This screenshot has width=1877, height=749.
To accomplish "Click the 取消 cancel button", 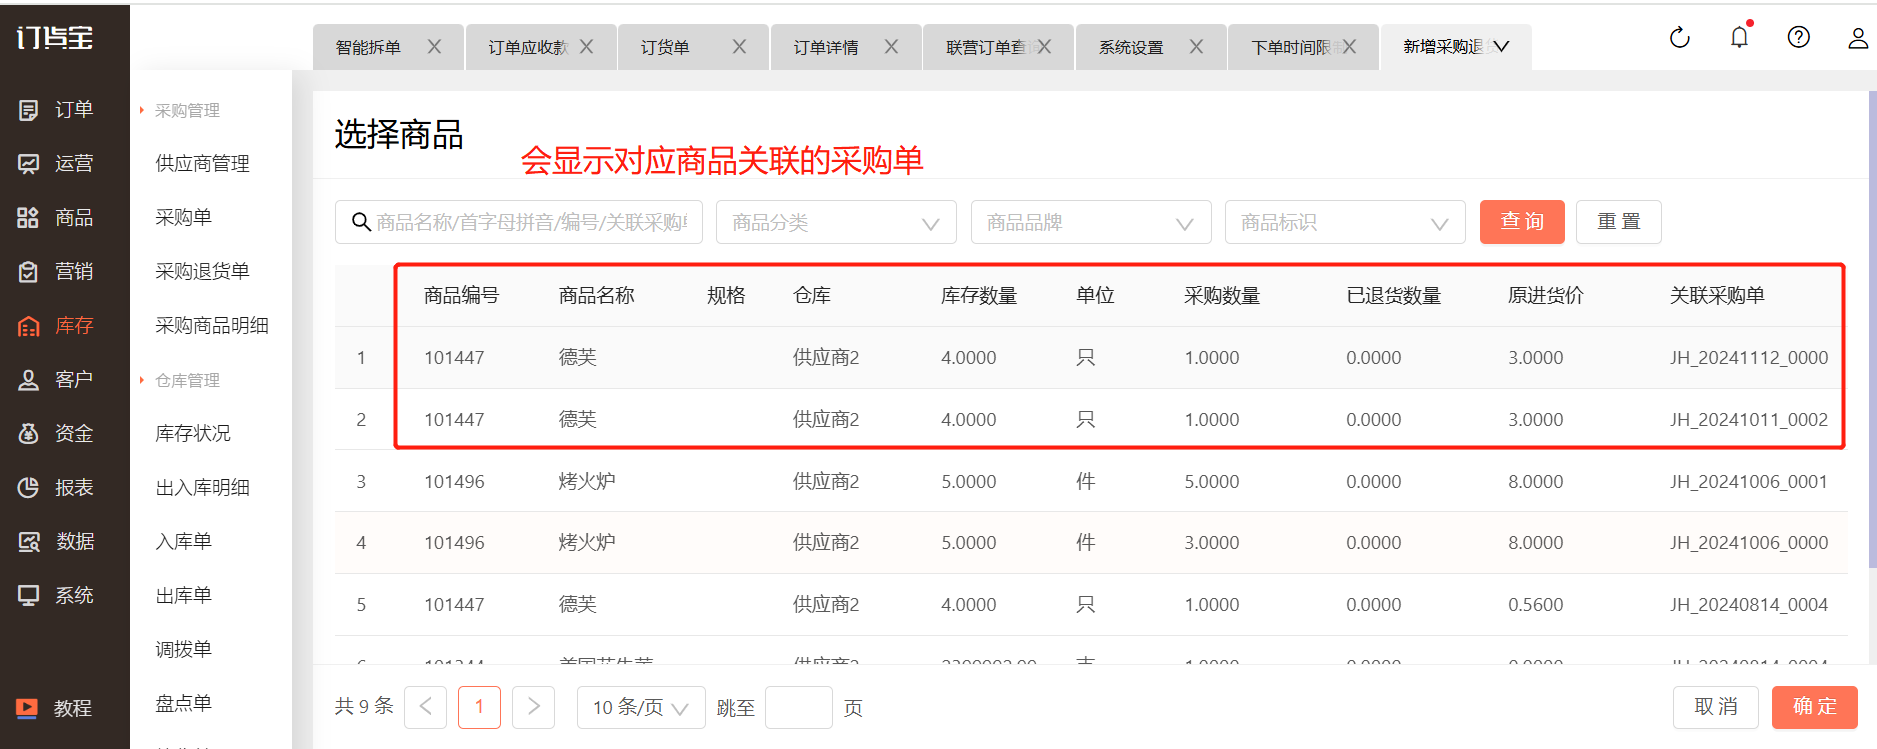I will pos(1715,707).
